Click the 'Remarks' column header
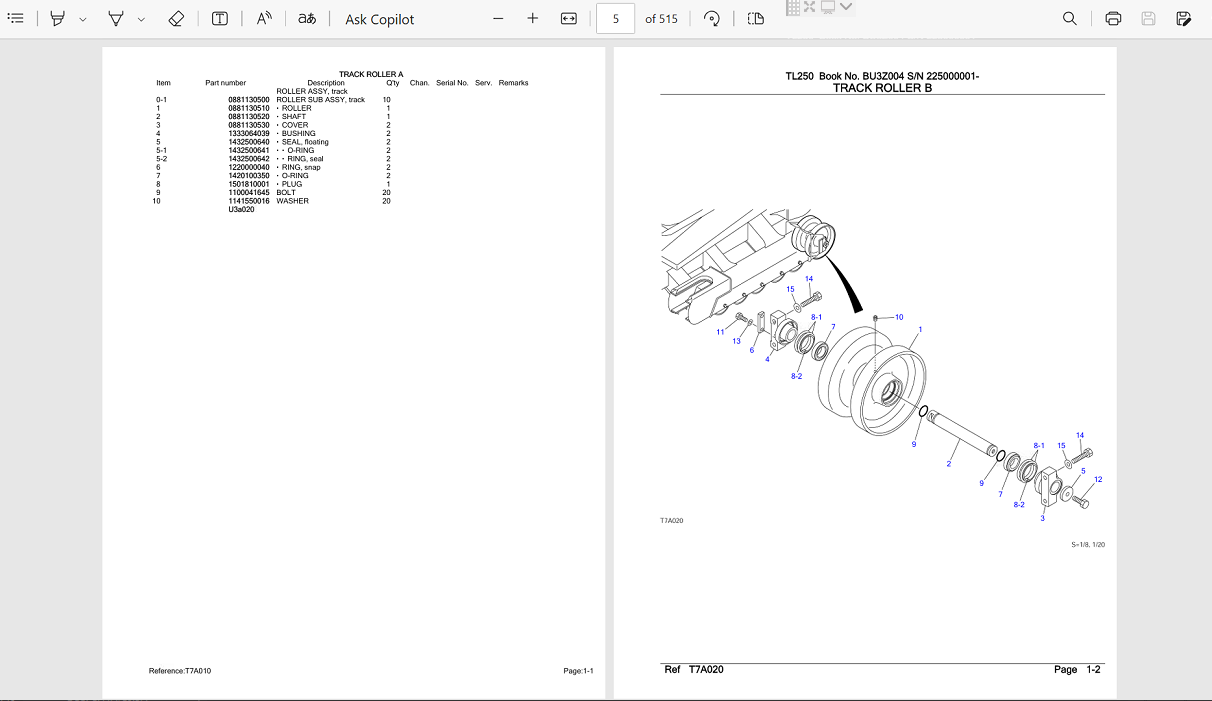Screen dimensions: 1212x701 point(513,83)
